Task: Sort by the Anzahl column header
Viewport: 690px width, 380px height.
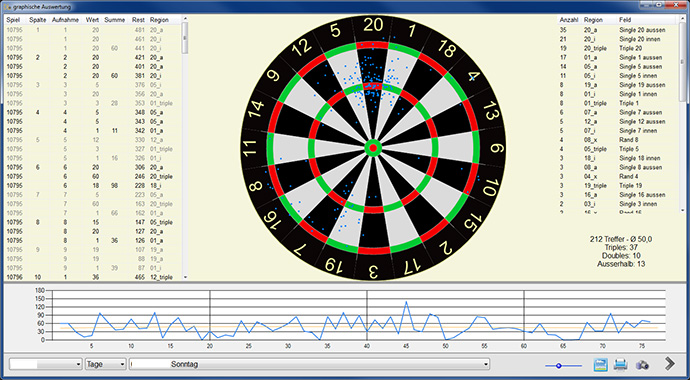Action: (x=569, y=20)
